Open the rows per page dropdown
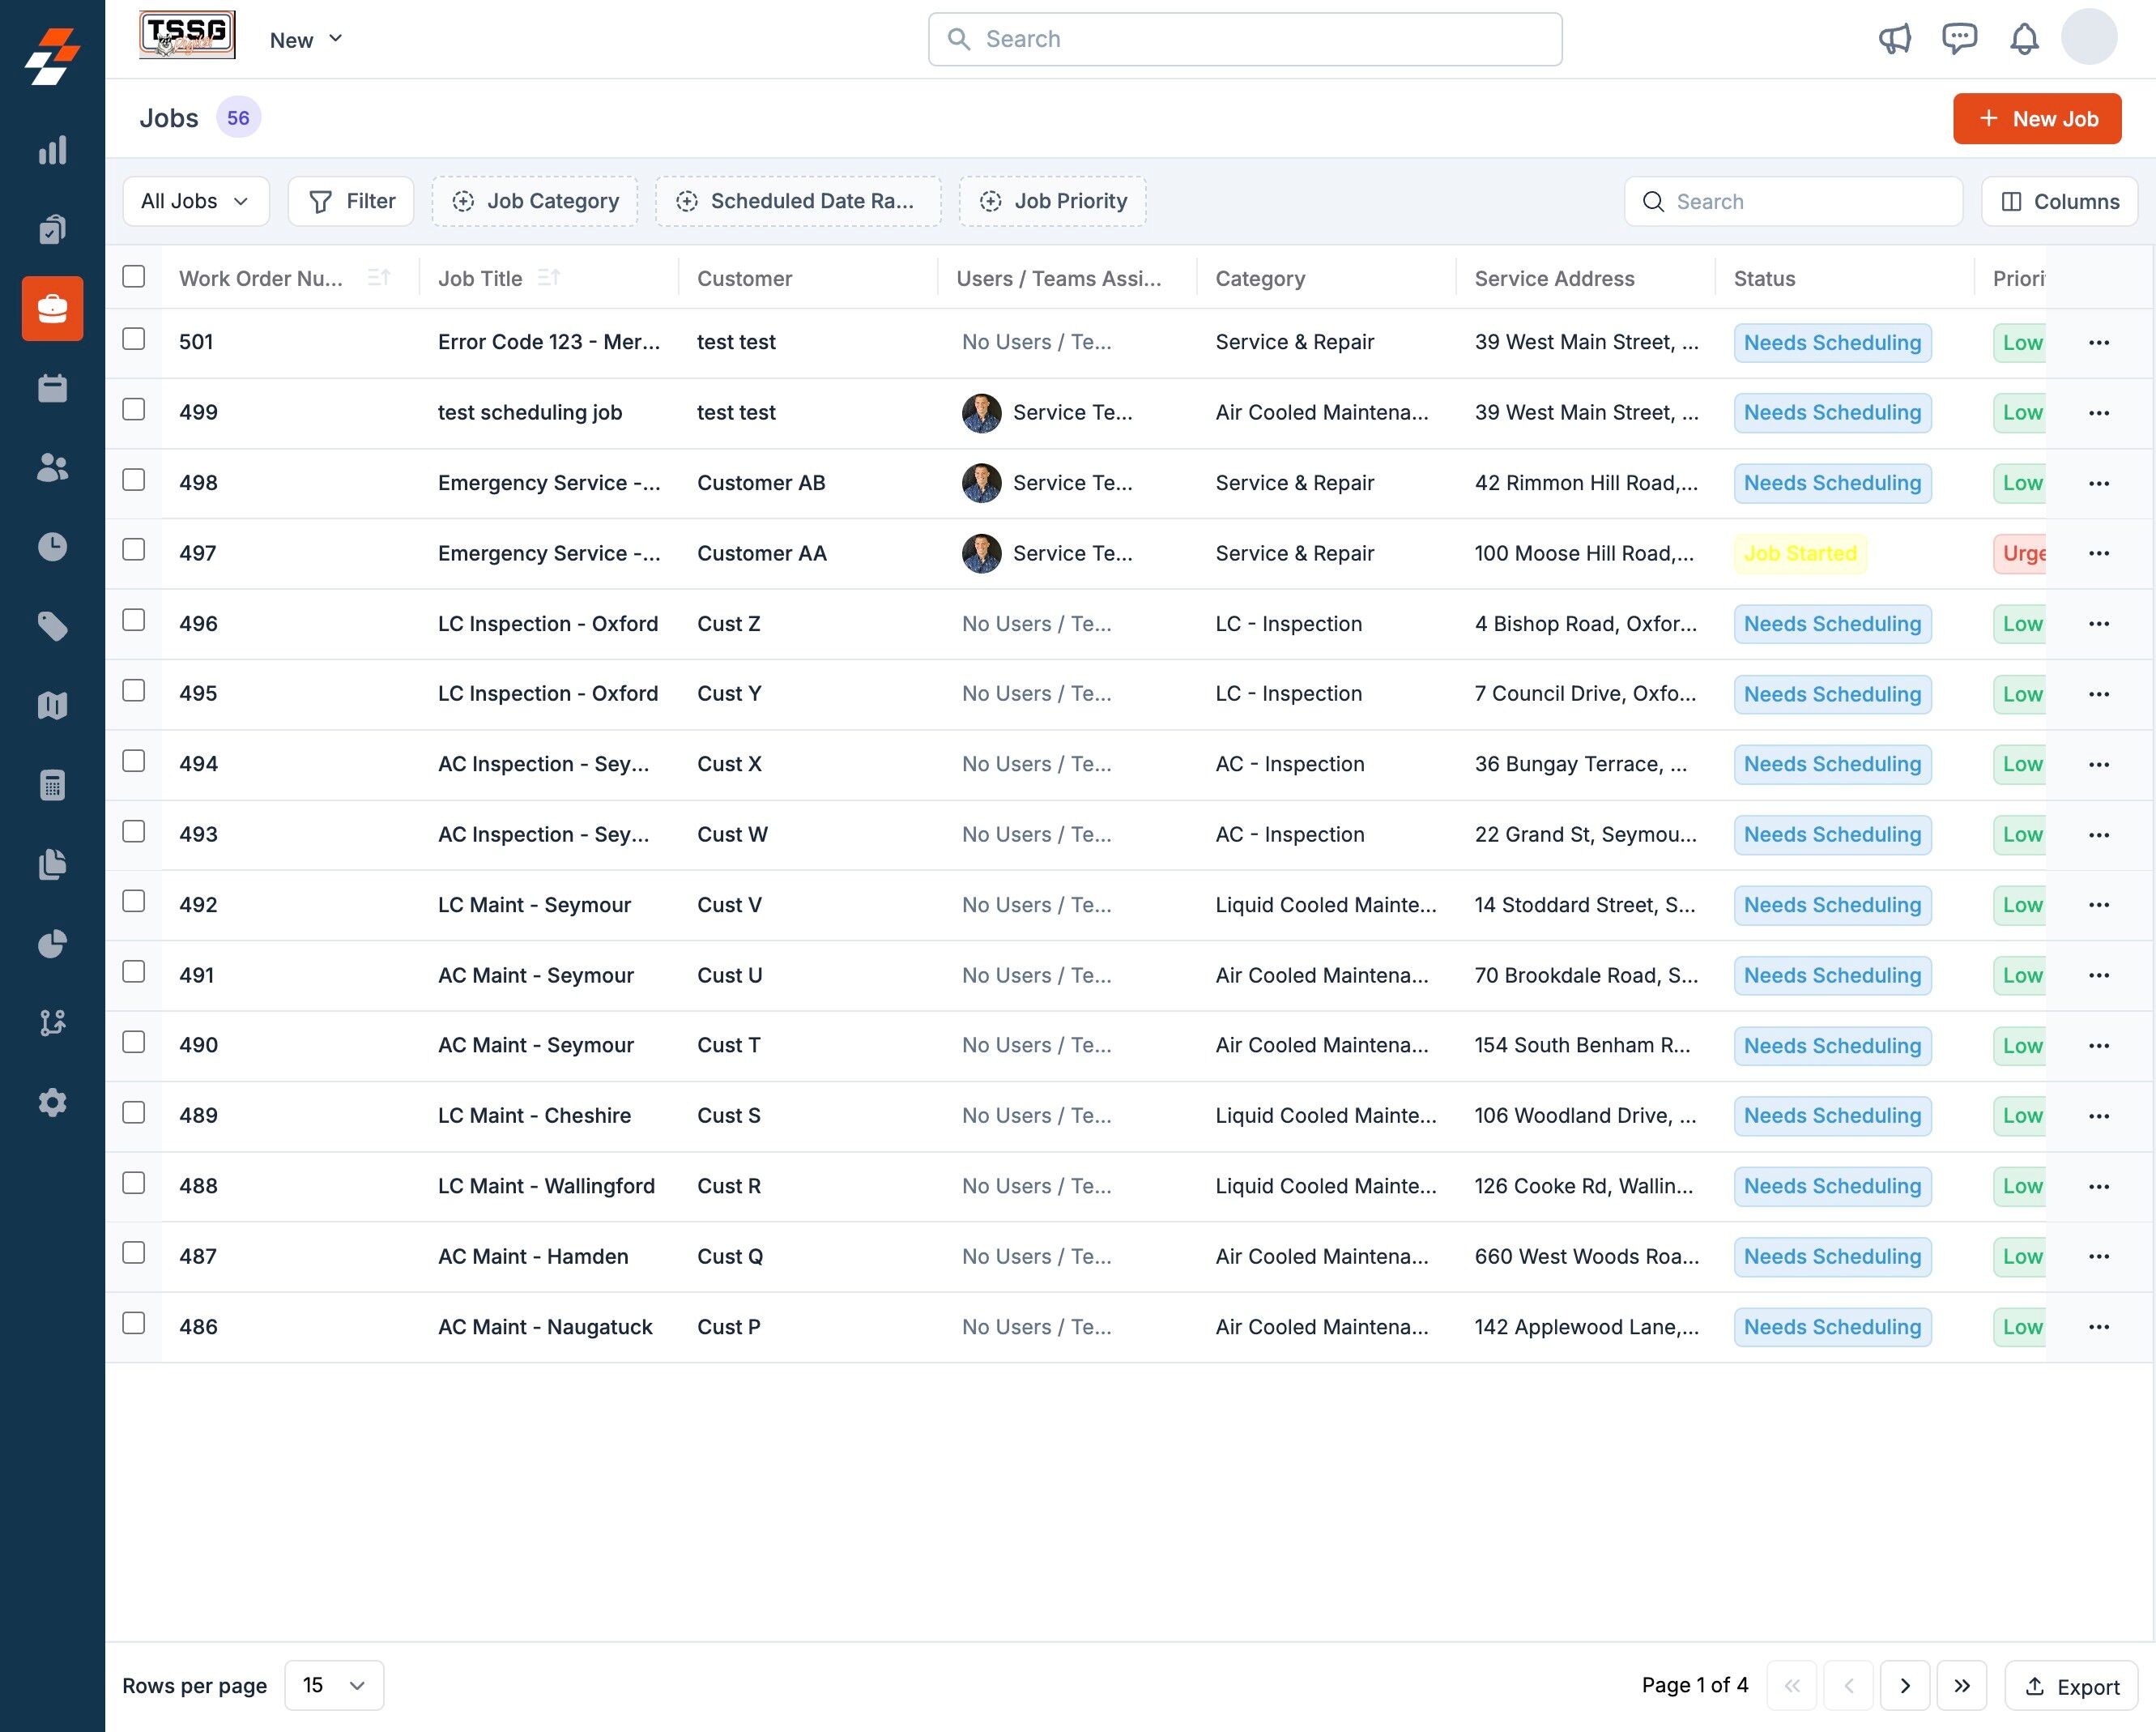Viewport: 2156px width, 1732px height. point(334,1685)
